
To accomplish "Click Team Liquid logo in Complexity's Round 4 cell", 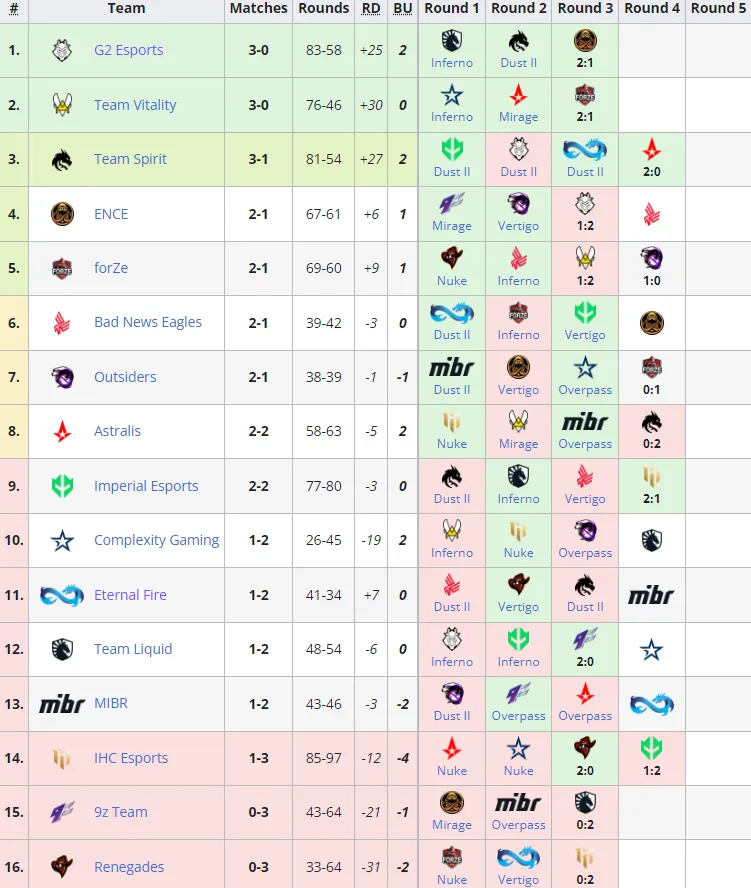I will [x=652, y=541].
